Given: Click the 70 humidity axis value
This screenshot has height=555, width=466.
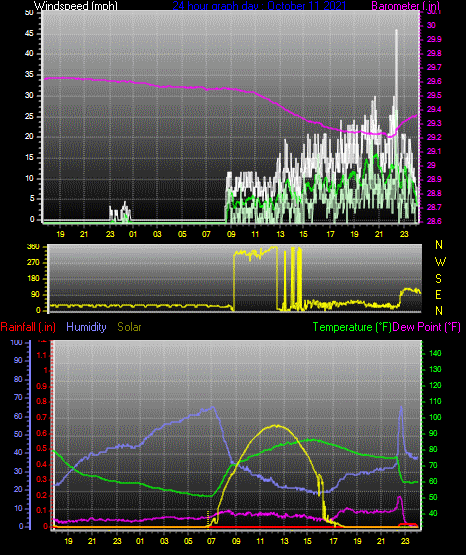Looking at the screenshot, I should pos(18,397).
